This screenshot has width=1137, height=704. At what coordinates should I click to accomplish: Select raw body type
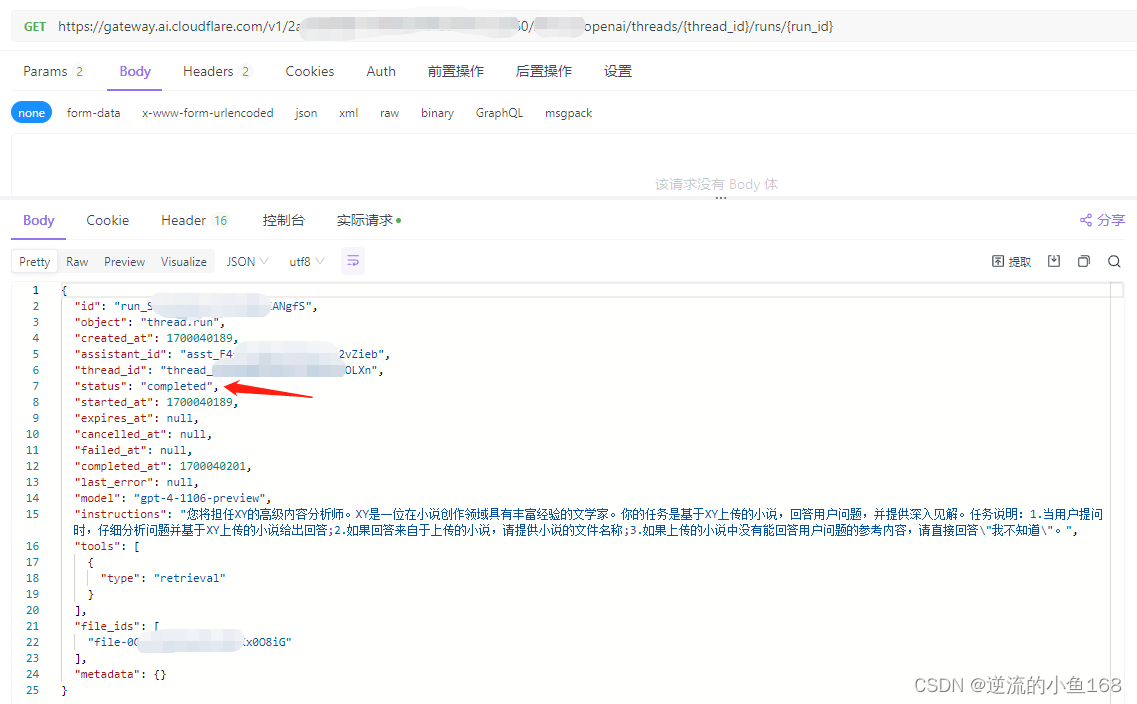coord(389,112)
